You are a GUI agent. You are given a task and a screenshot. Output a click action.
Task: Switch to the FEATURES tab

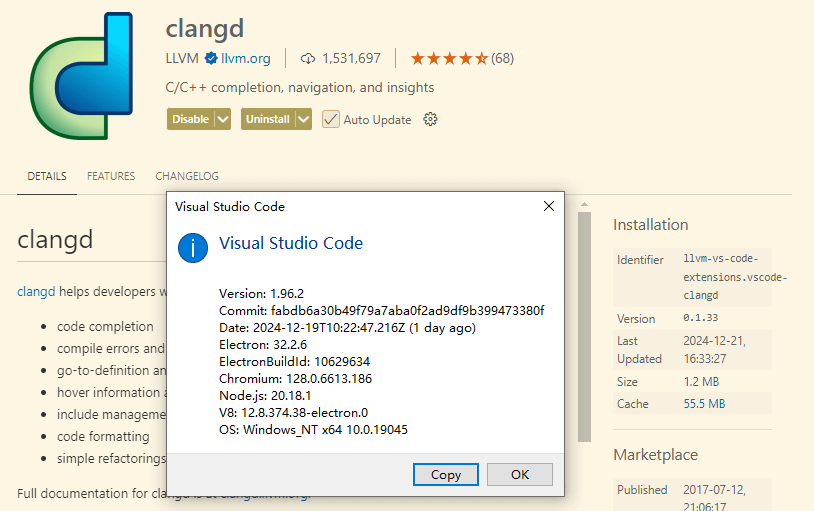(111, 176)
